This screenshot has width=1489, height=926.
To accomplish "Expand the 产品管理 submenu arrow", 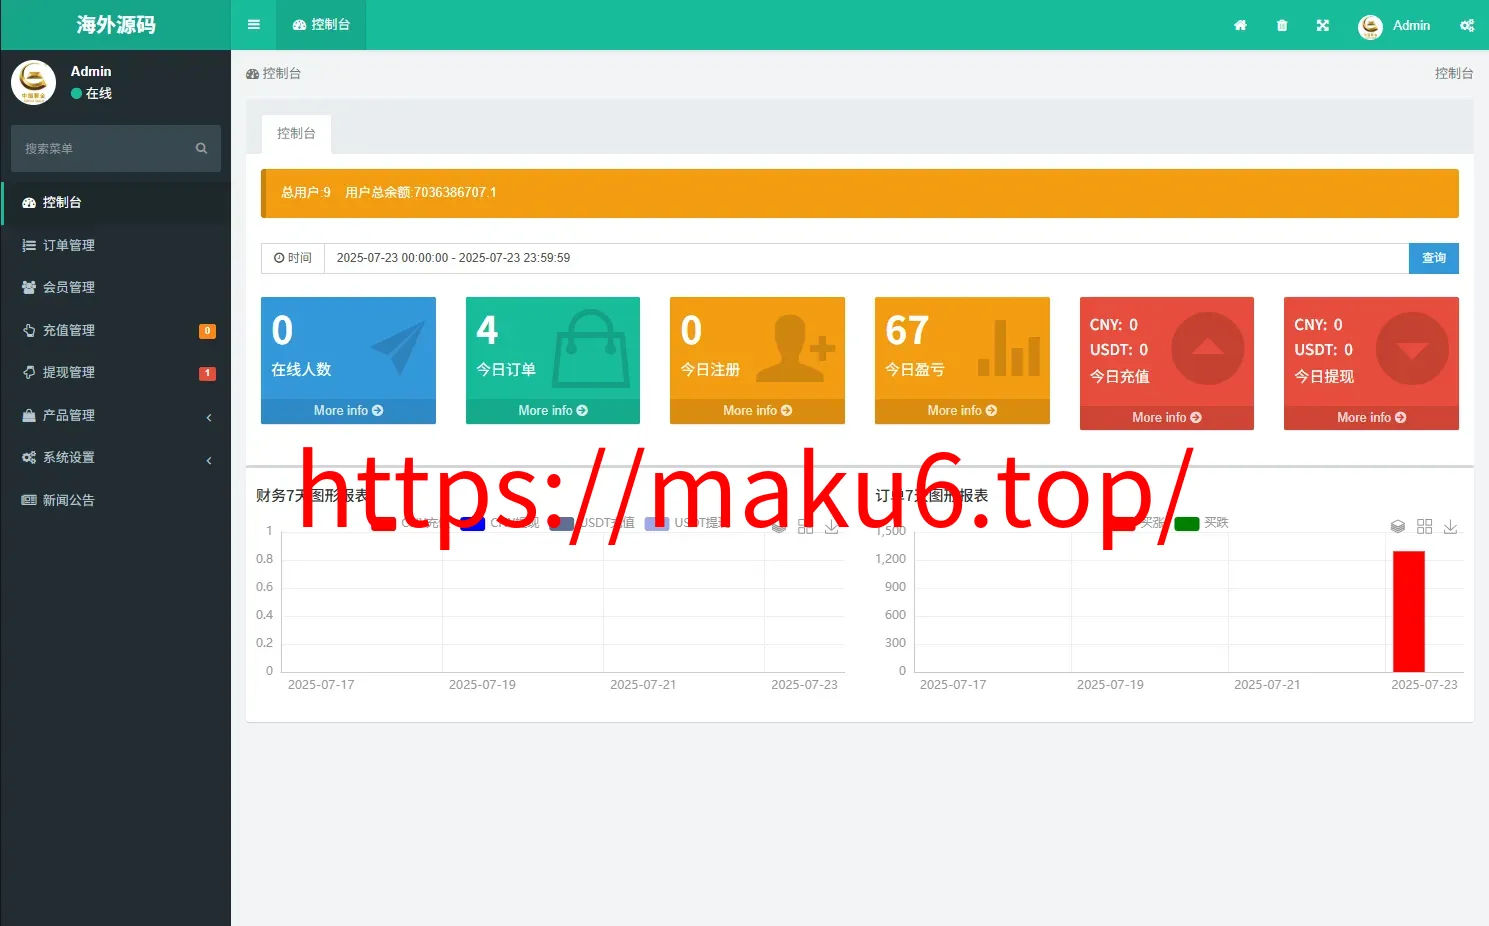I will [209, 417].
